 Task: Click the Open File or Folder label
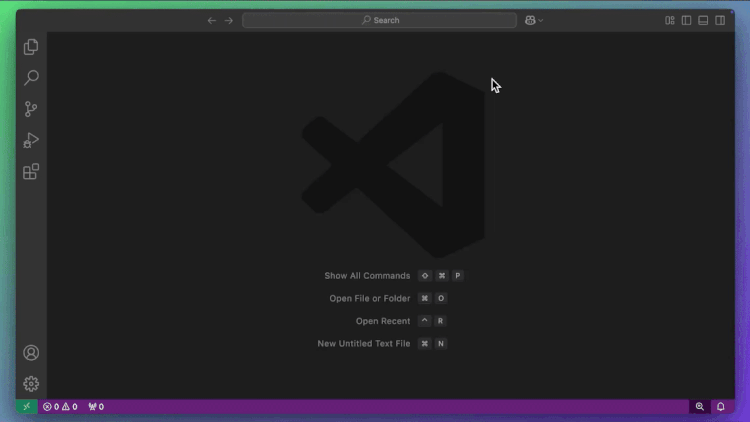(370, 298)
